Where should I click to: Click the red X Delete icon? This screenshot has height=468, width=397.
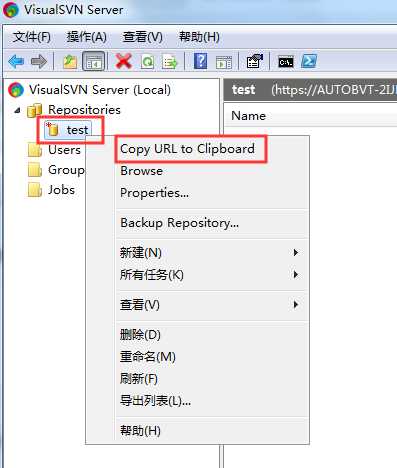click(124, 61)
